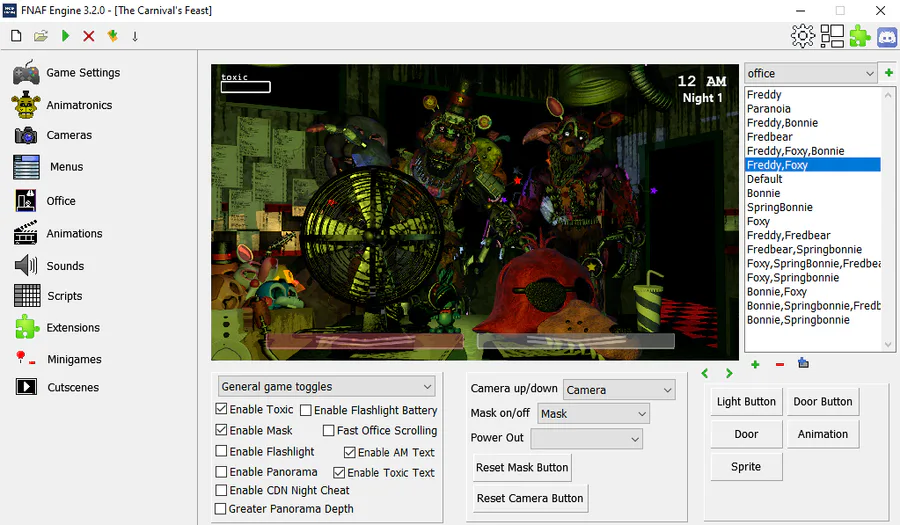The width and height of the screenshot is (900, 525).
Task: Check Fast Office Scrolling checkbox
Action: [328, 430]
